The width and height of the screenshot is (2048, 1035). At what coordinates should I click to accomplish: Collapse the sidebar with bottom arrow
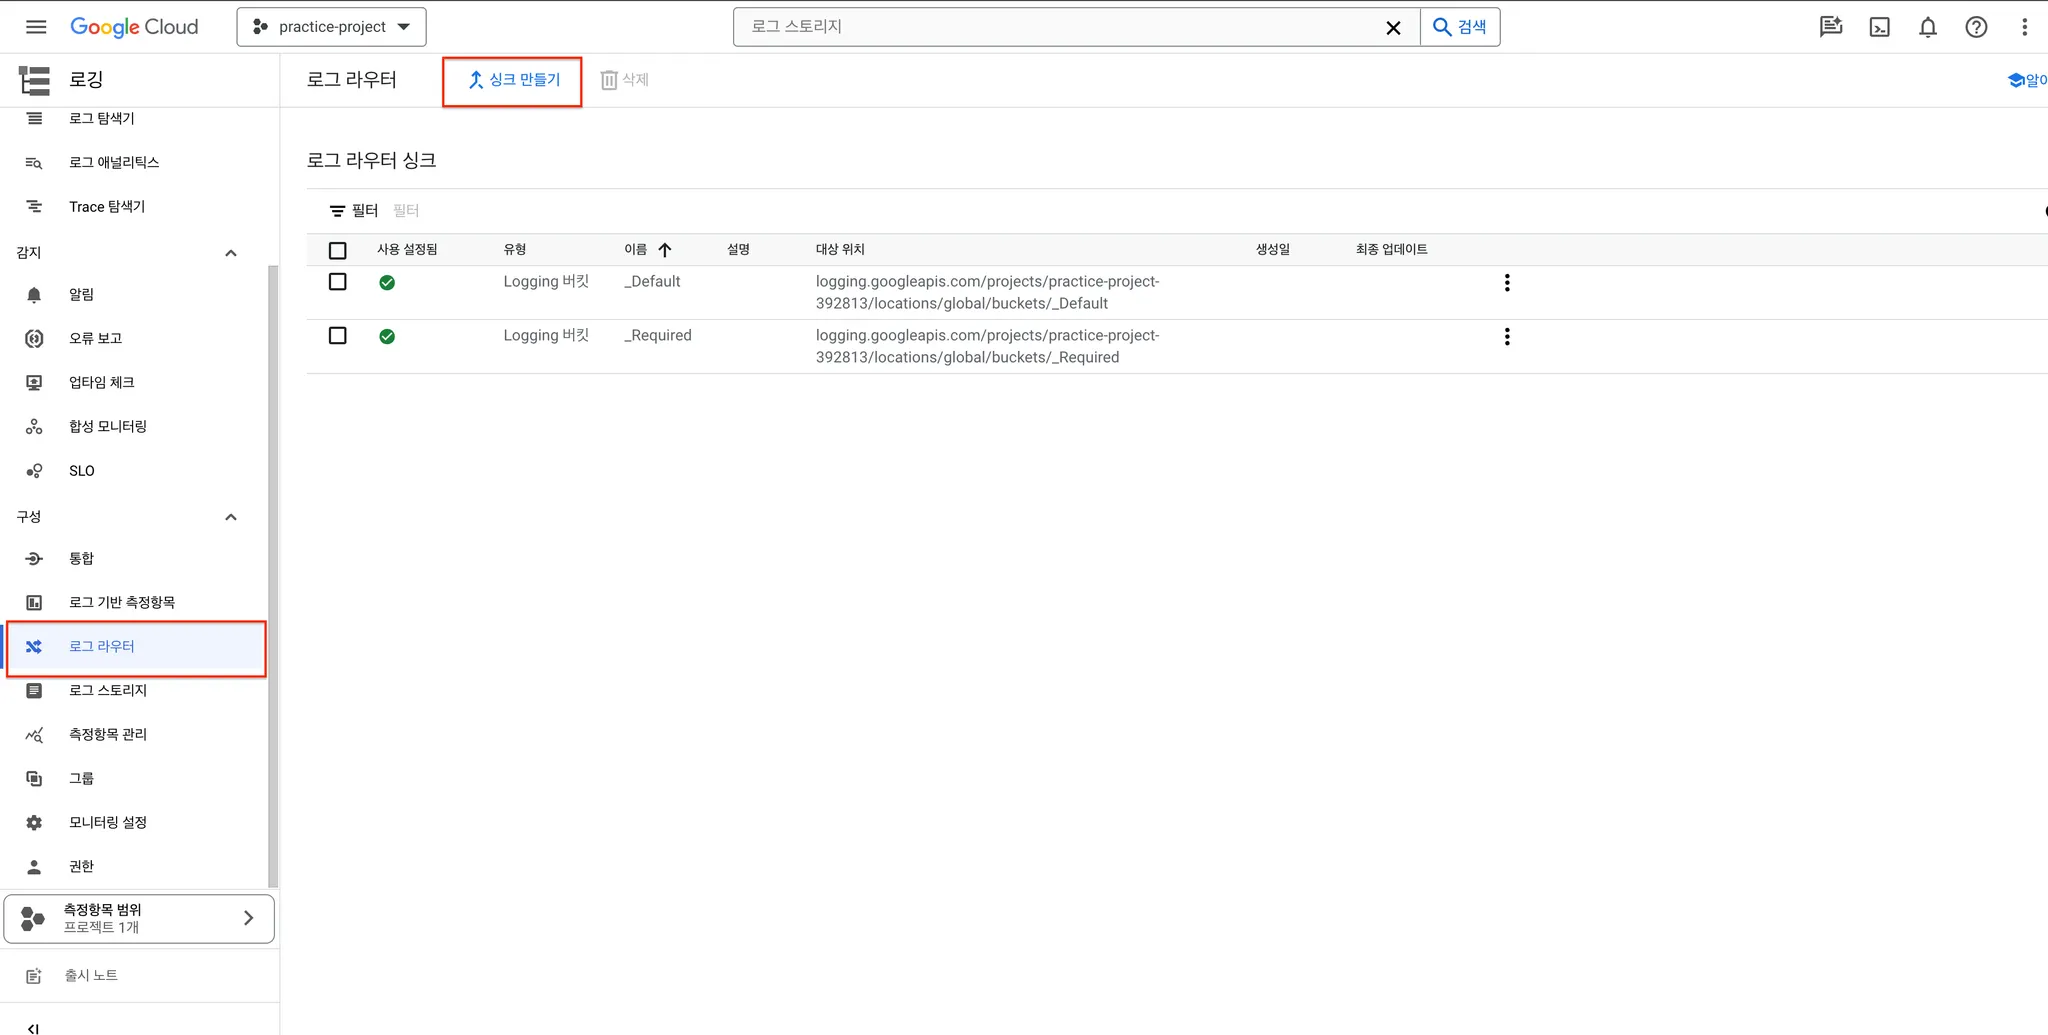pyautogui.click(x=34, y=1027)
